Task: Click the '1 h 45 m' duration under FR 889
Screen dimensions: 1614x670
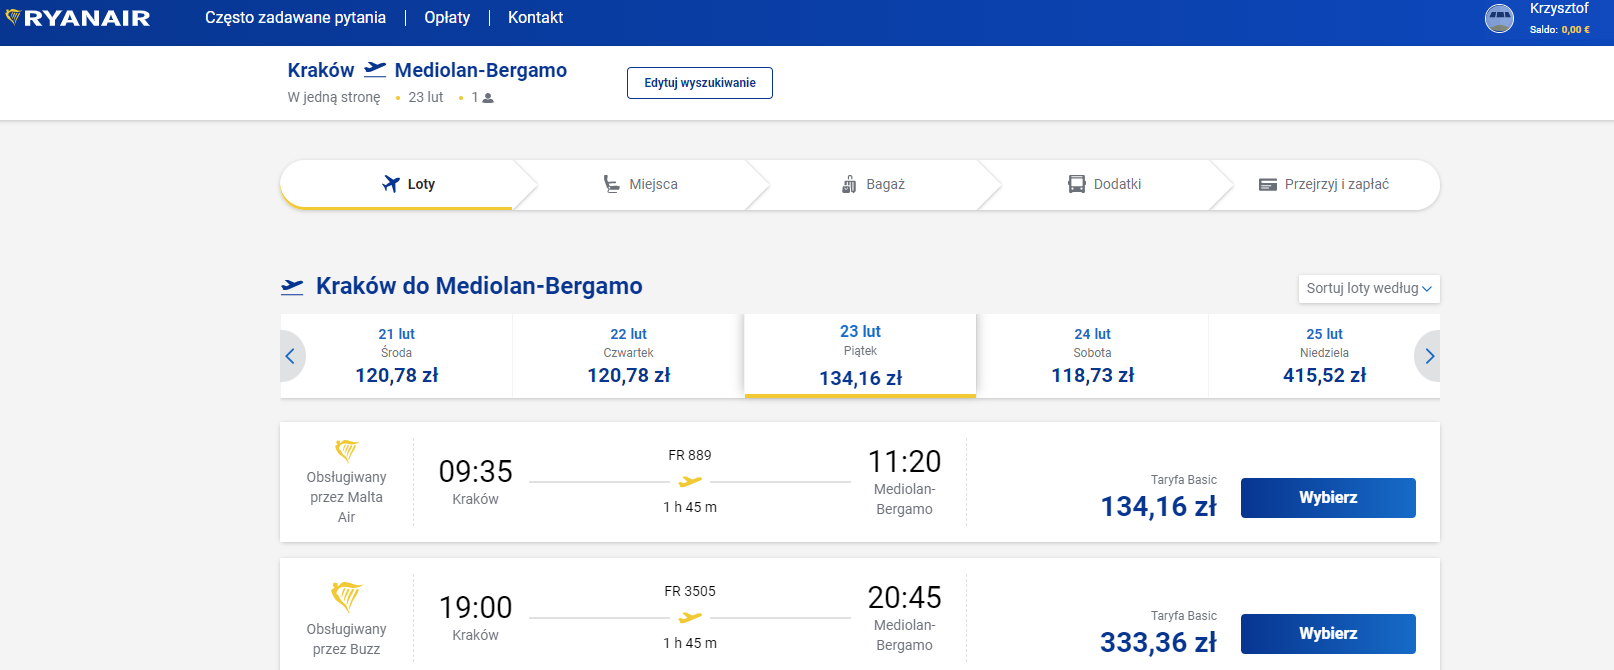Action: coord(690,507)
